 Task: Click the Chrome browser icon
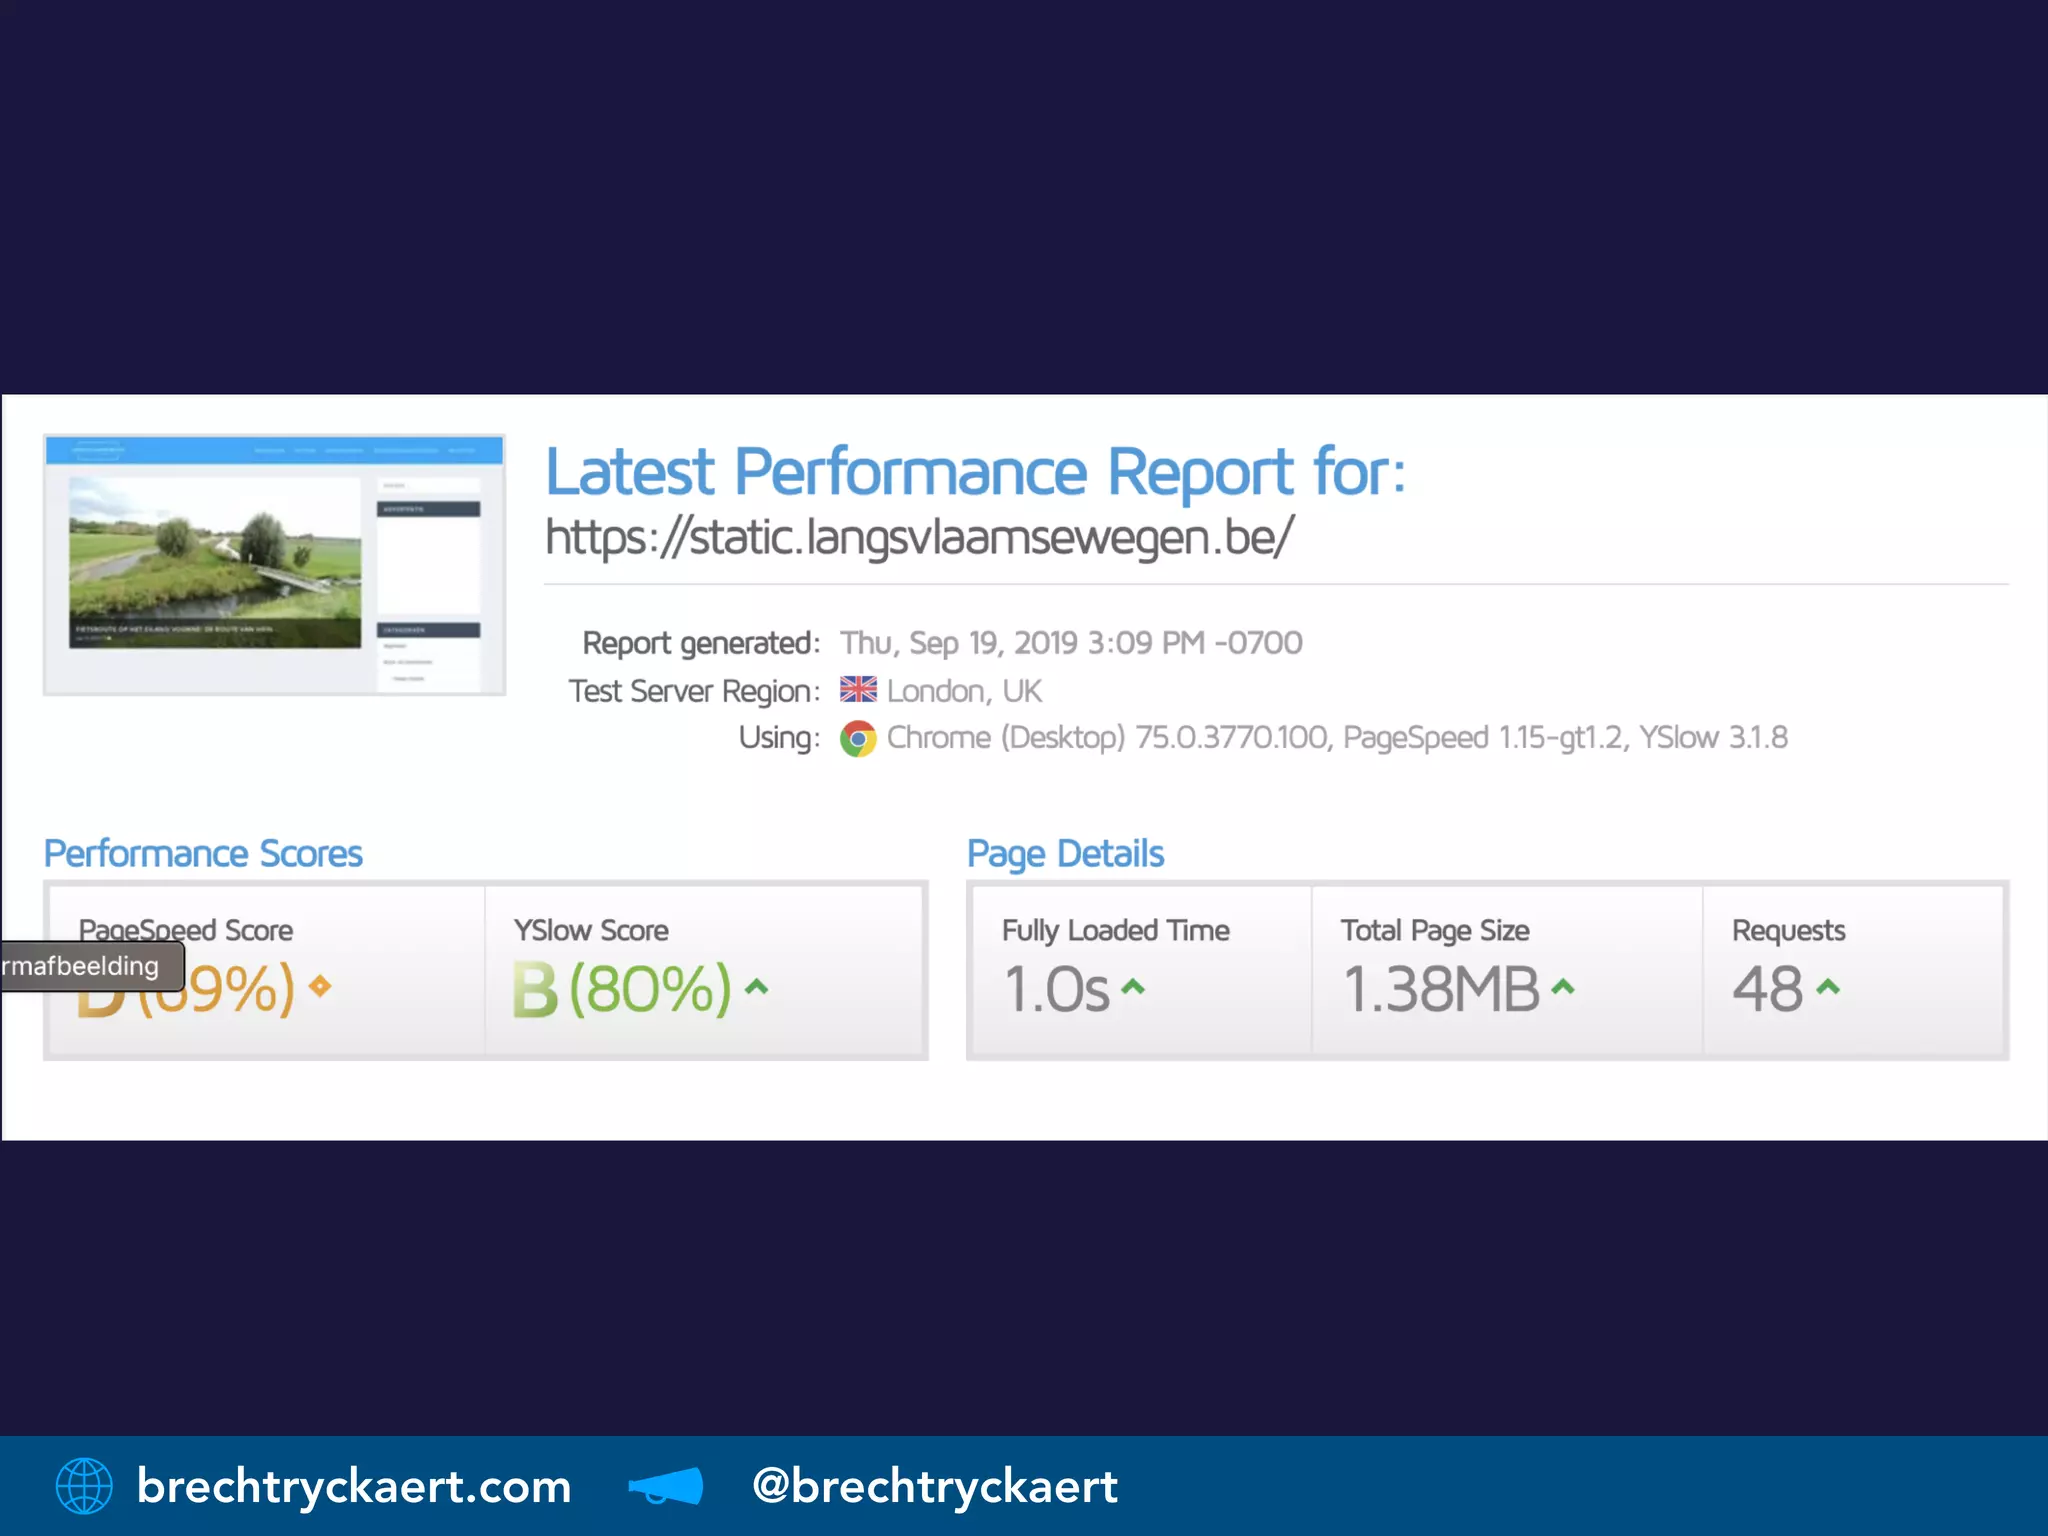(858, 738)
